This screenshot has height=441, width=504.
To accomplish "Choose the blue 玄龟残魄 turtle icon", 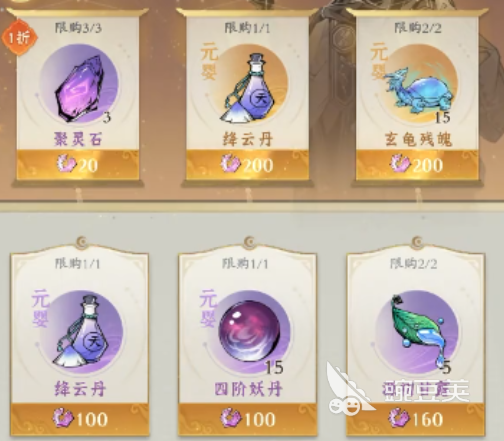I will pyautogui.click(x=419, y=90).
